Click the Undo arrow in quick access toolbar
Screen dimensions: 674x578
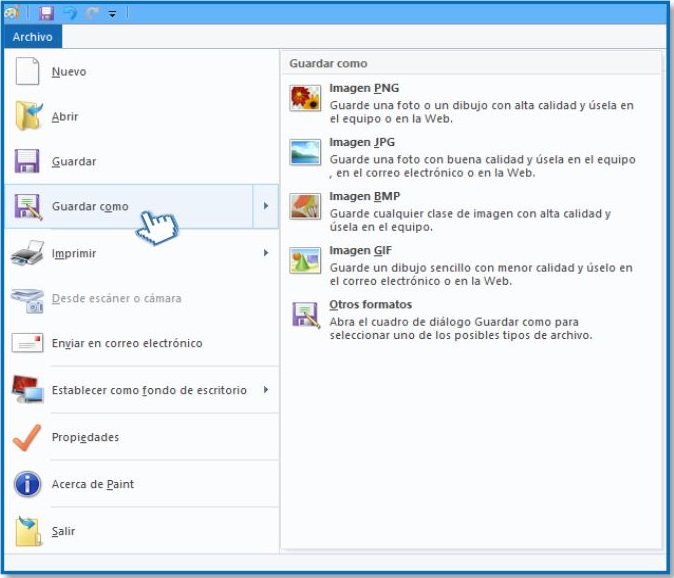point(70,13)
